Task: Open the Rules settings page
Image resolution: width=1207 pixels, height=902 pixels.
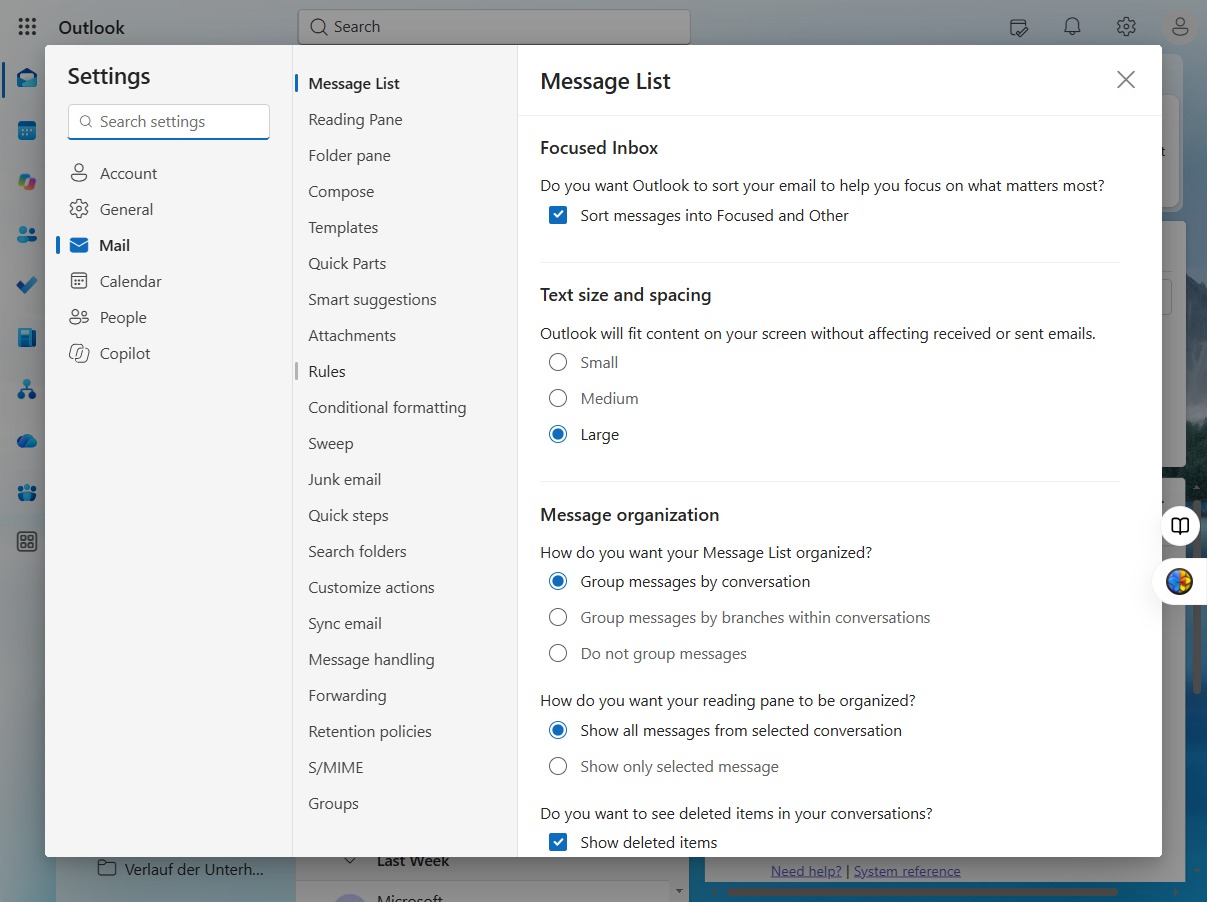Action: [327, 371]
